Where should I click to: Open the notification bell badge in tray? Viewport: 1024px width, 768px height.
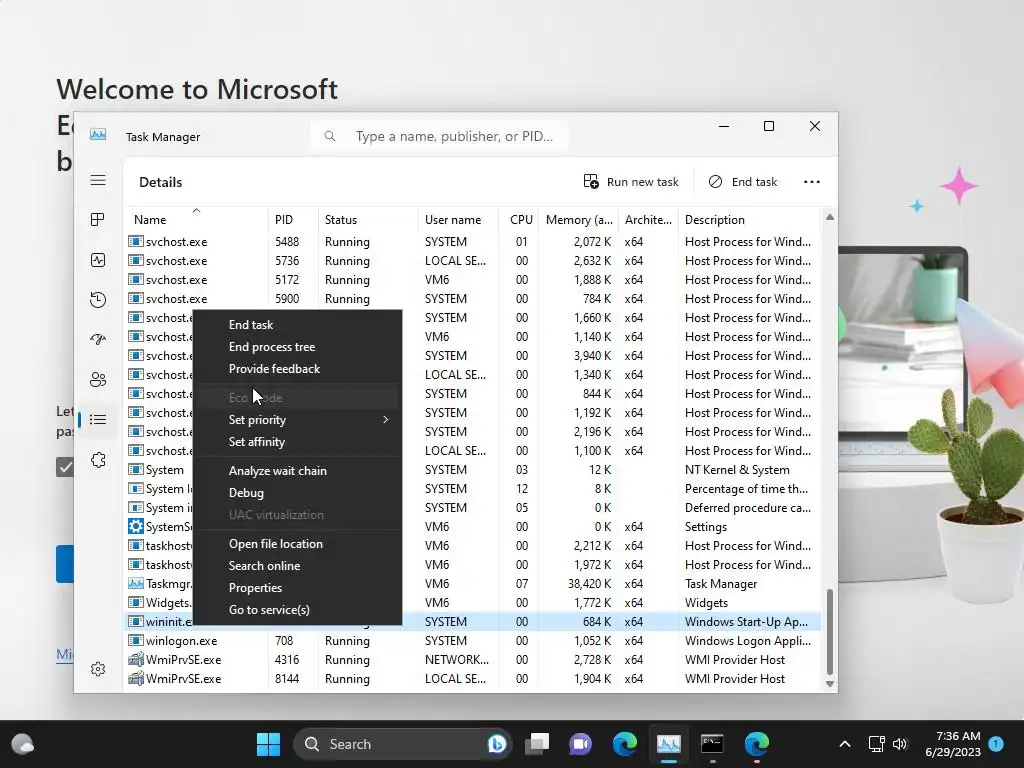click(996, 743)
